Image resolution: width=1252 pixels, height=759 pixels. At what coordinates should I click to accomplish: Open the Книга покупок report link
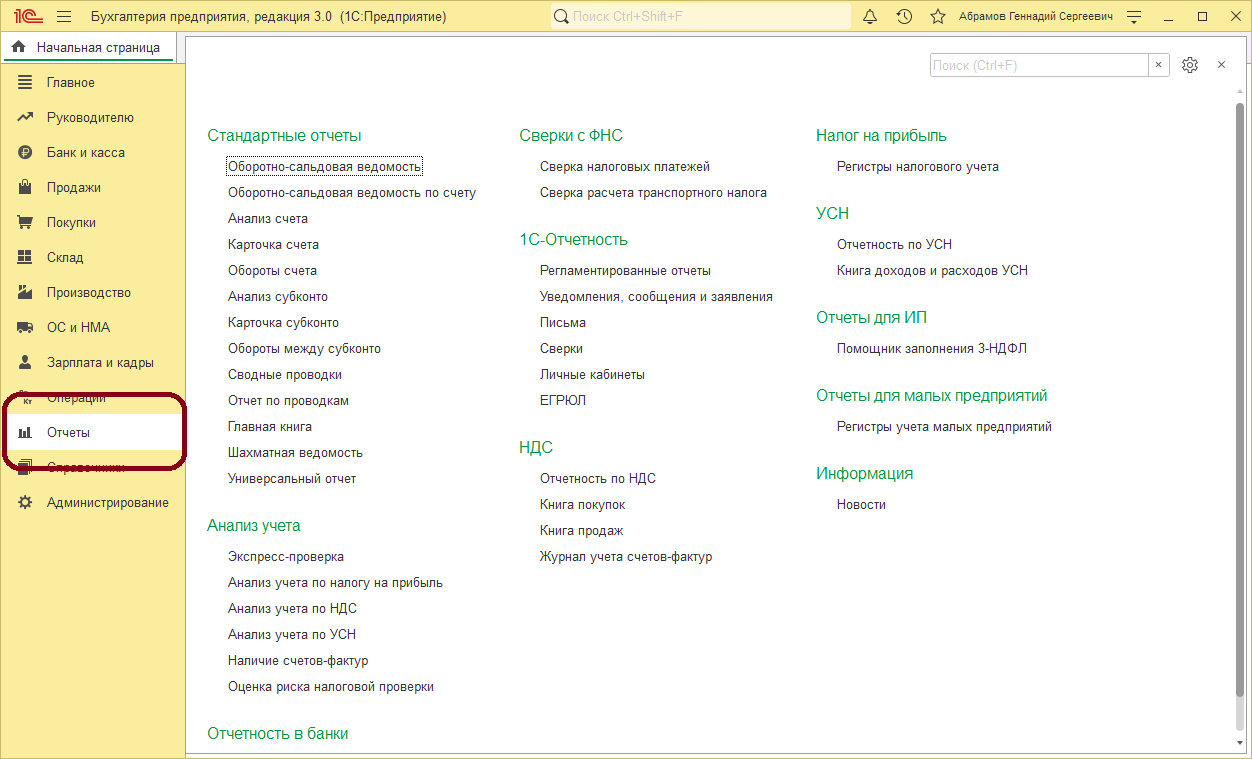[x=582, y=505]
